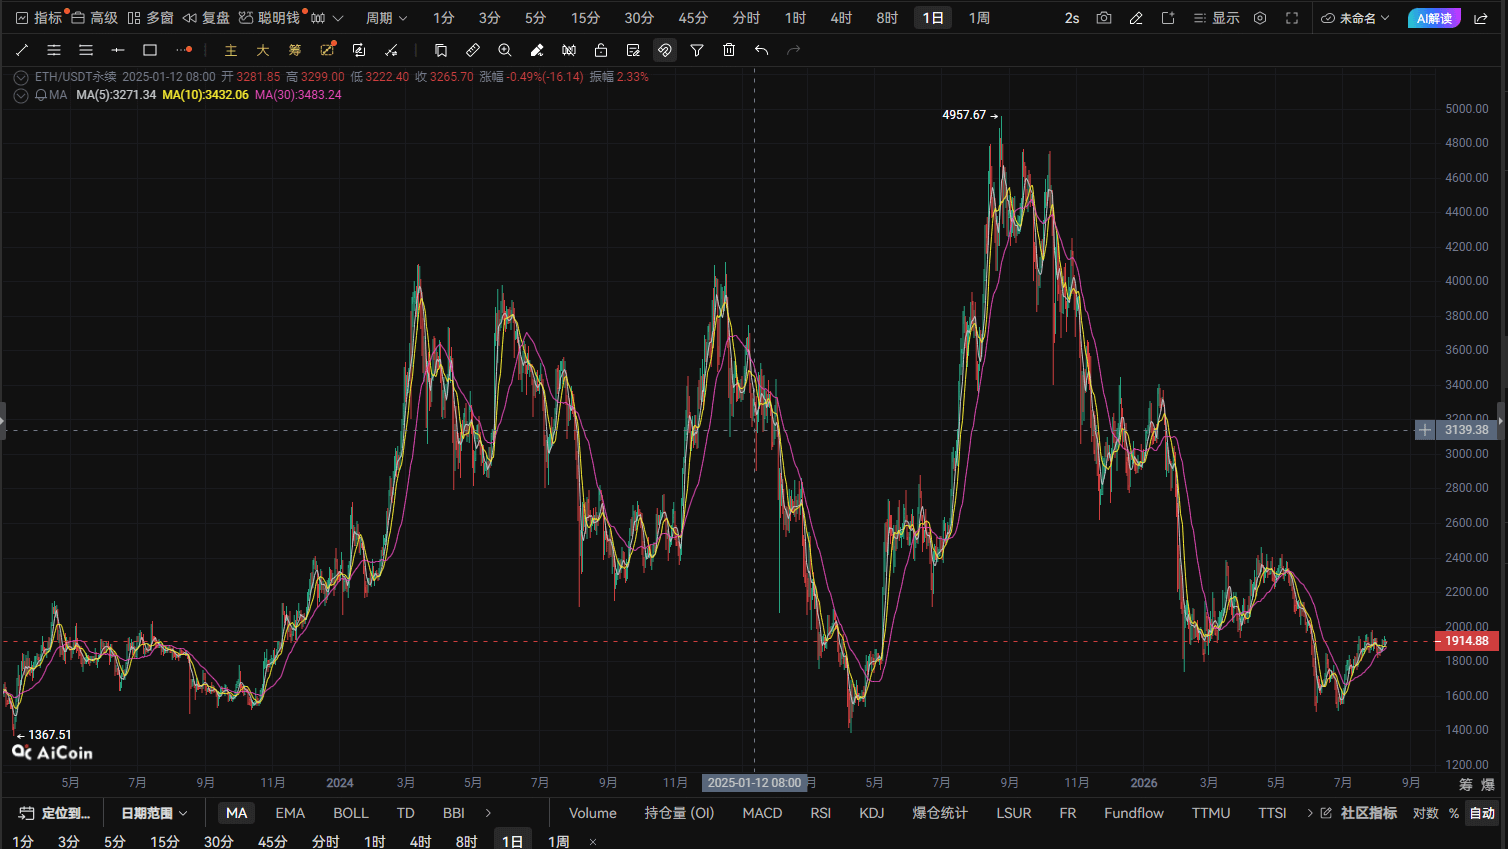Enter fullscreen mode
Viewport: 1508px width, 849px height.
[1292, 18]
